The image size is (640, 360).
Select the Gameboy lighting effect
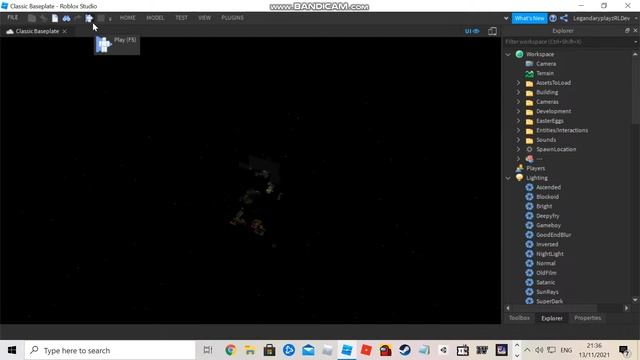coord(548,225)
